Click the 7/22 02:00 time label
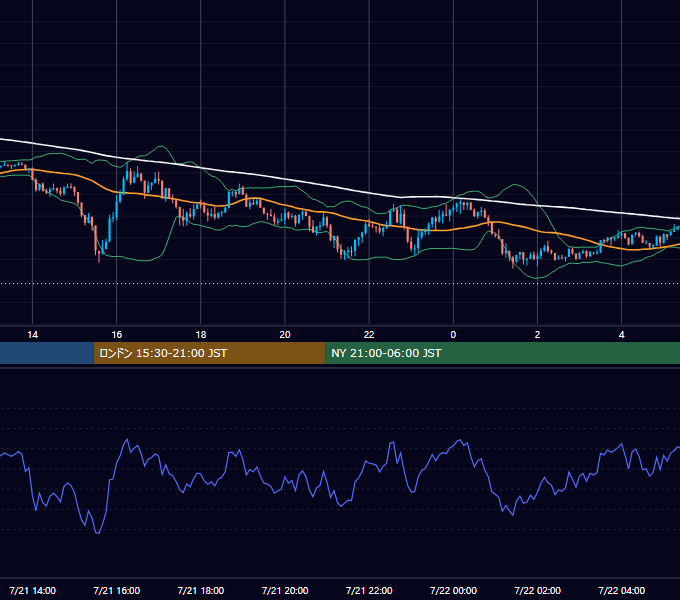This screenshot has height=600, width=680. tap(537, 590)
